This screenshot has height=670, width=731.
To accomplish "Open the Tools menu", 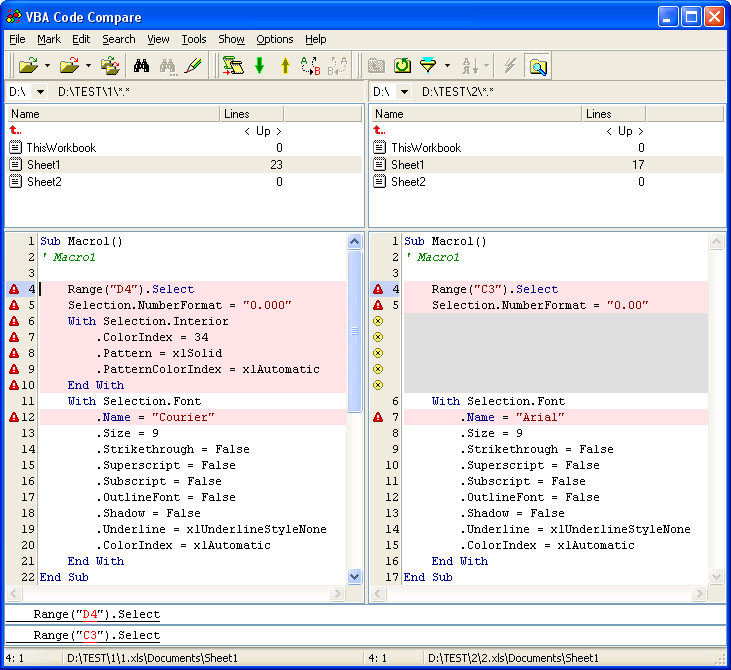I will pos(193,39).
